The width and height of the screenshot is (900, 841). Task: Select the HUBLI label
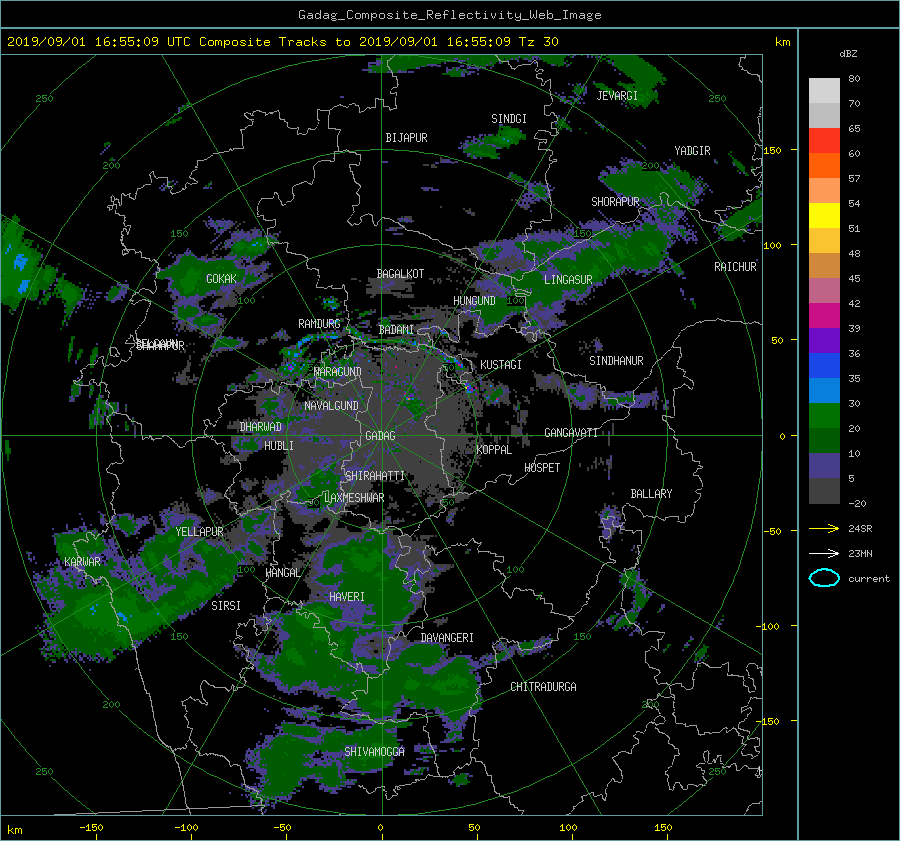point(279,446)
